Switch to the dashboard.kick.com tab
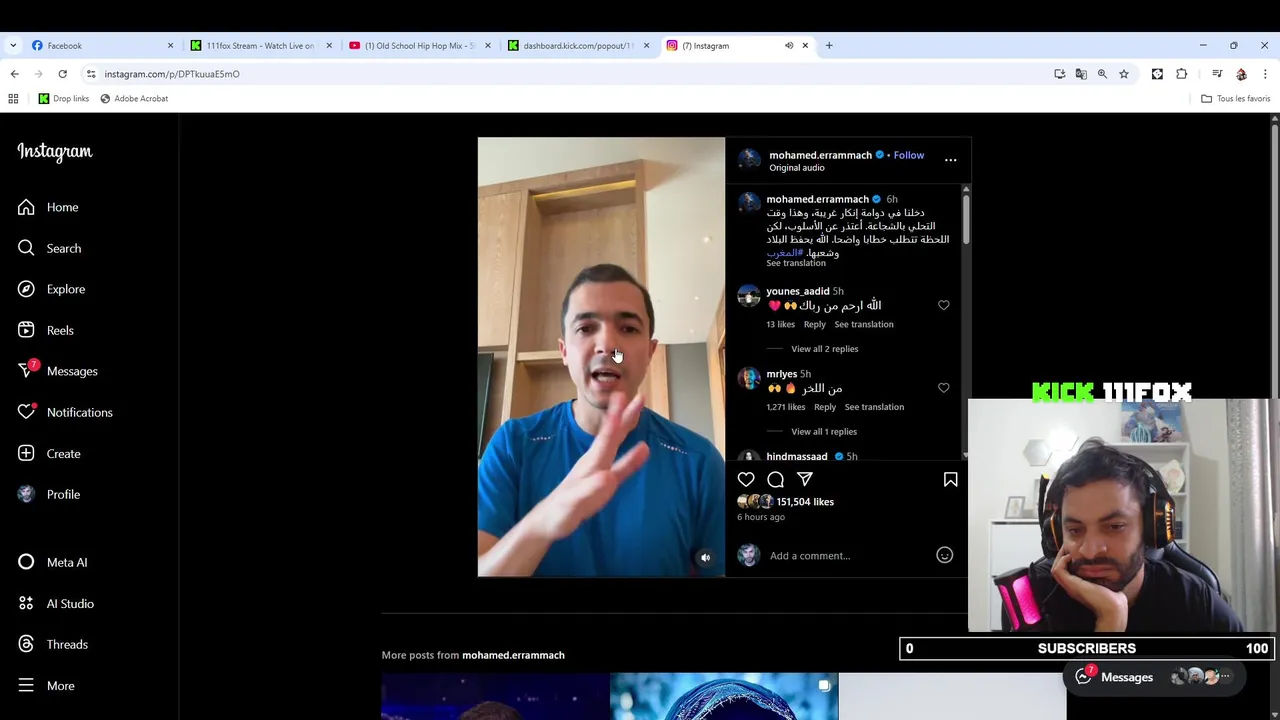The height and width of the screenshot is (720, 1280). point(578,45)
